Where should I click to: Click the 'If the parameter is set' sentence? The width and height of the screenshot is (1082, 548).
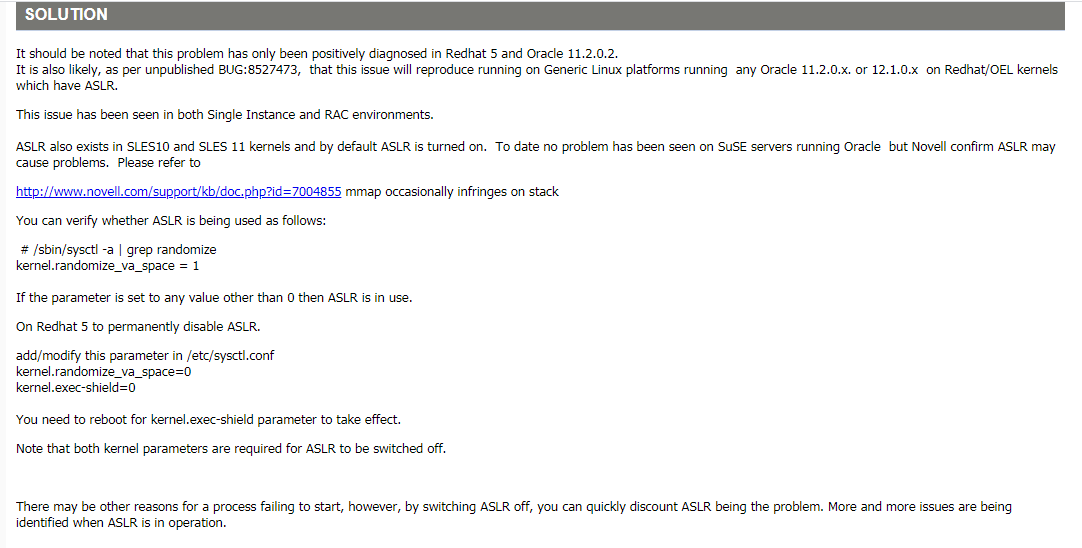pyautogui.click(x=214, y=297)
